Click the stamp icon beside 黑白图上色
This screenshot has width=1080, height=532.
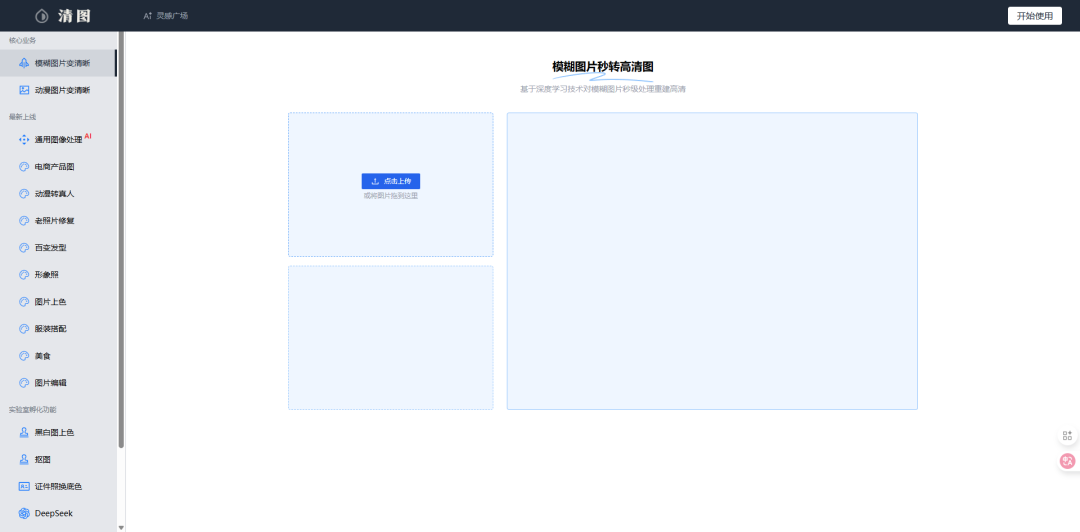click(24, 432)
